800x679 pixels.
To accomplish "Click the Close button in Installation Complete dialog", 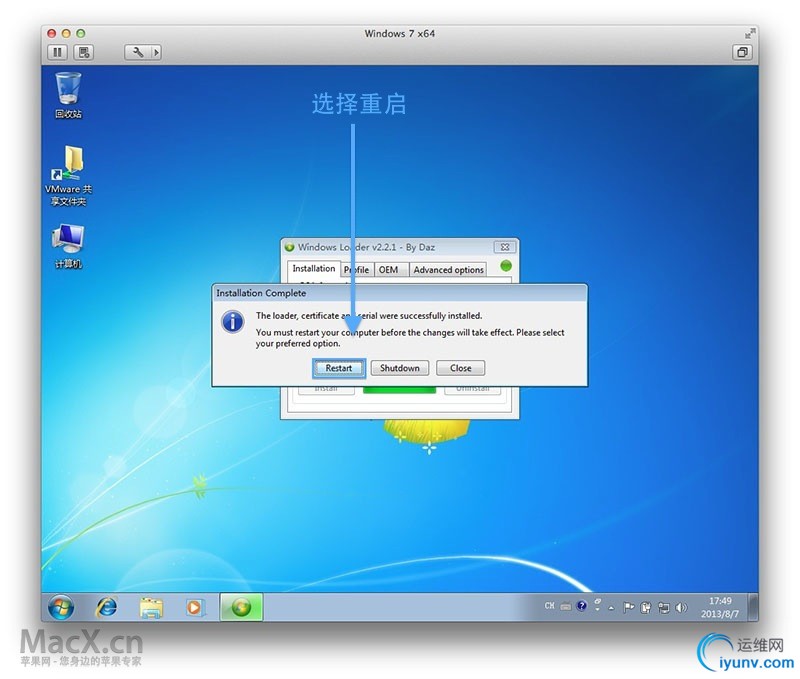I will pyautogui.click(x=460, y=368).
